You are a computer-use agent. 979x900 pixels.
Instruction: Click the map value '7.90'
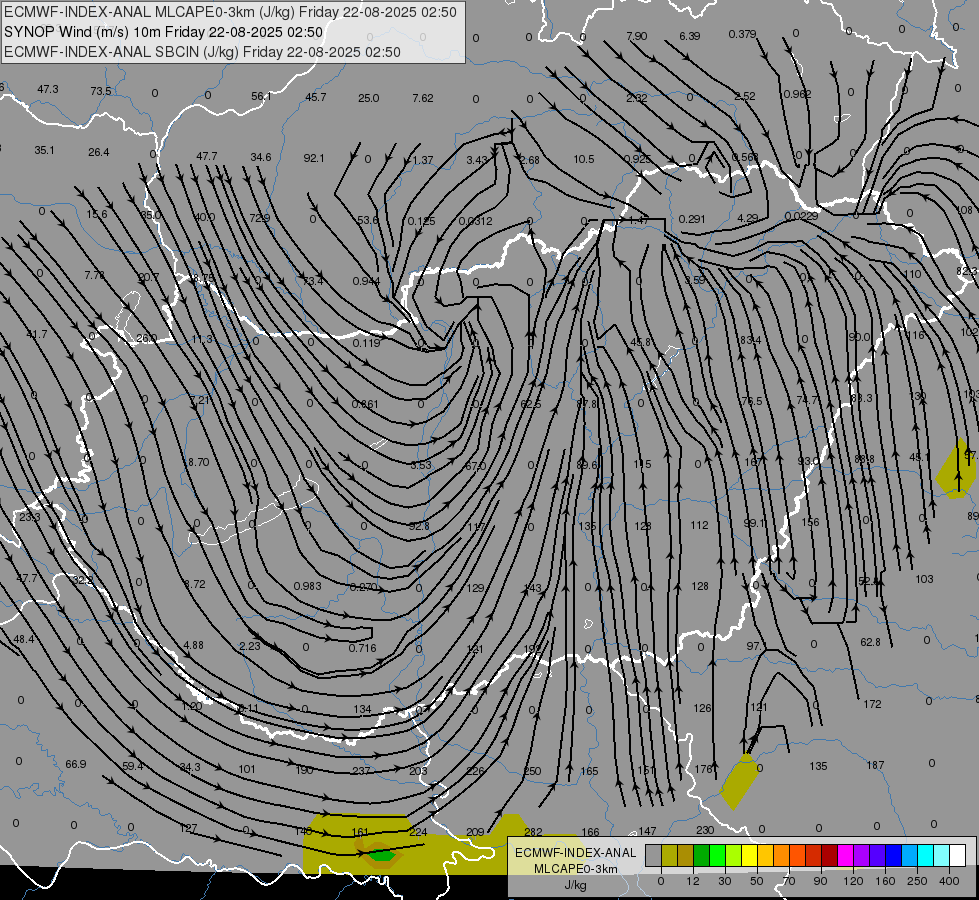tap(636, 36)
